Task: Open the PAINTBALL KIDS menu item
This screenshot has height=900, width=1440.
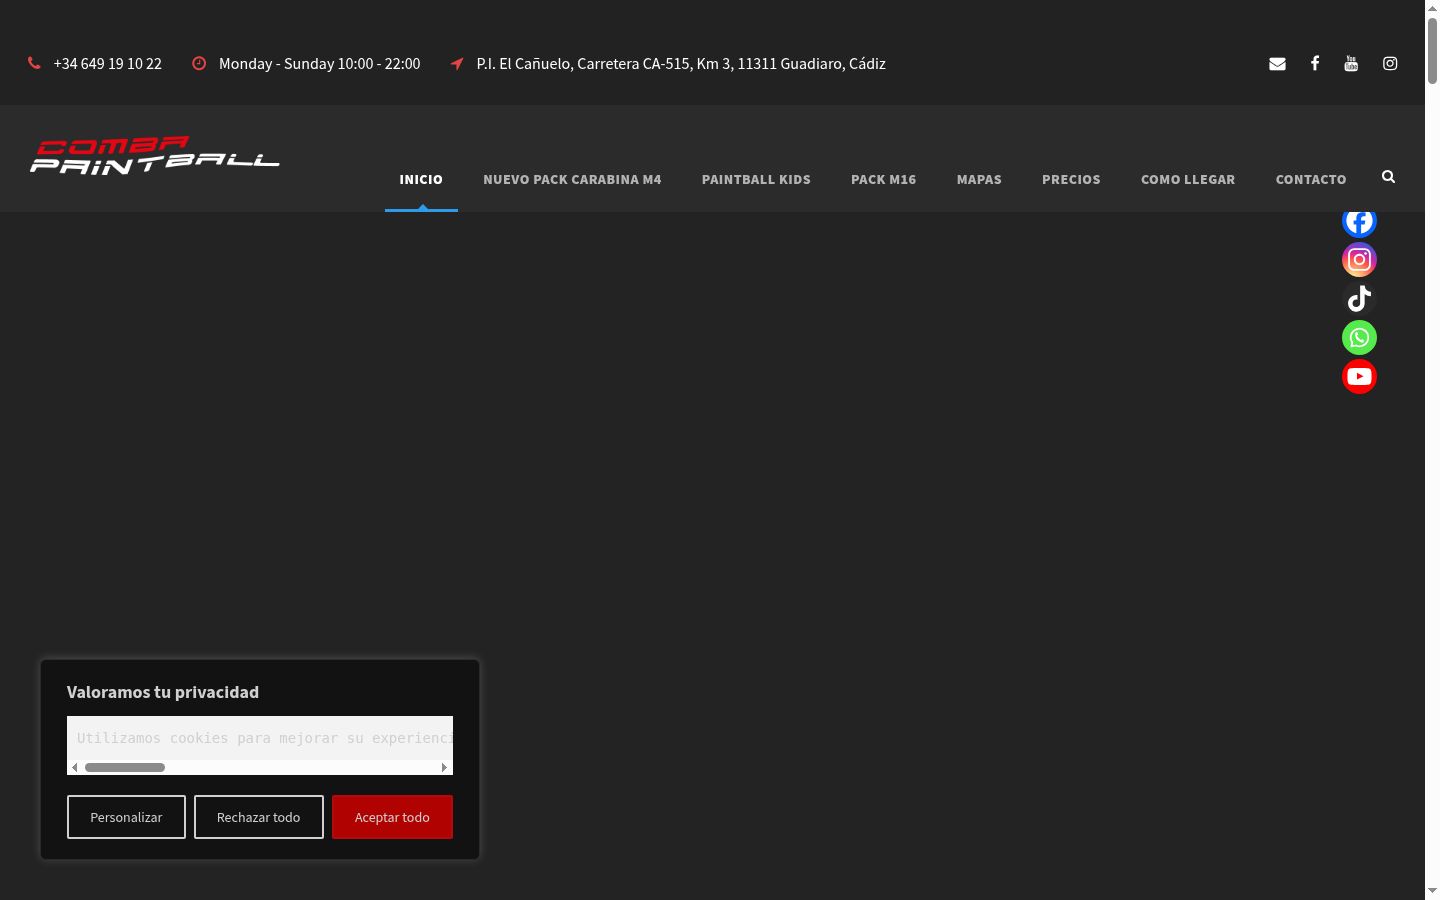Action: click(756, 179)
